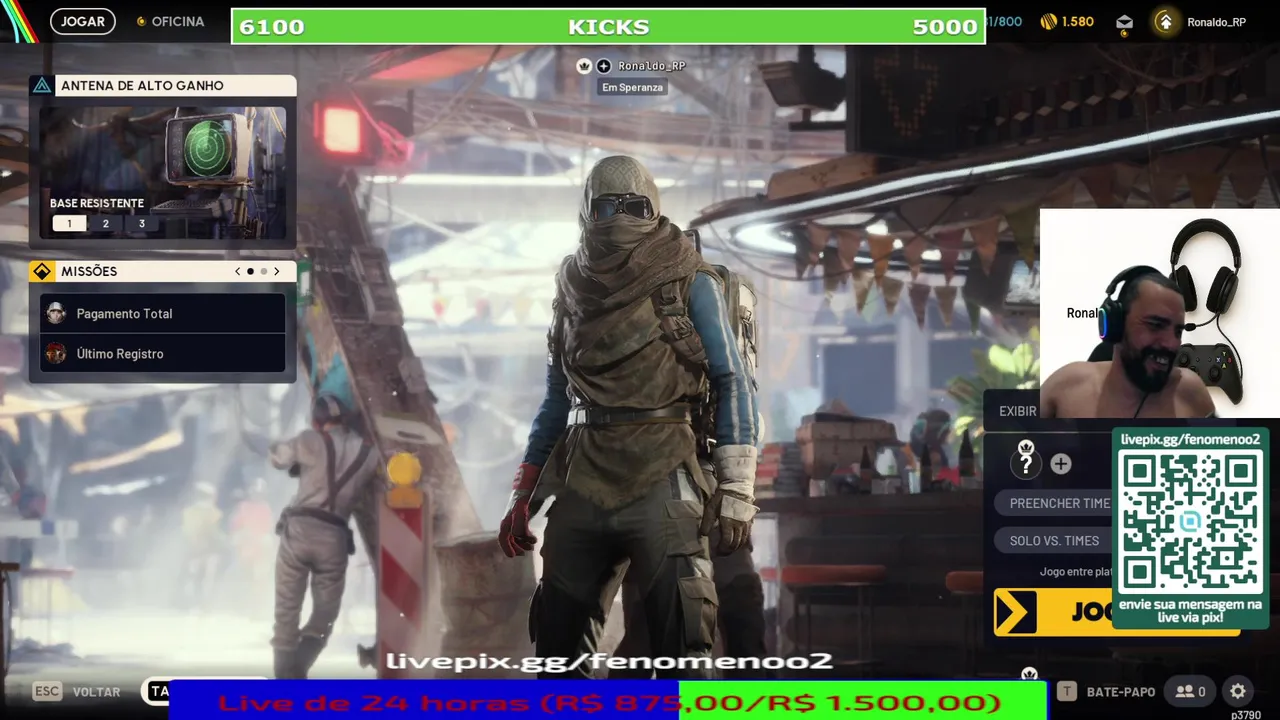Click the livepix QR code
Viewport: 1280px width, 720px height.
1191,520
